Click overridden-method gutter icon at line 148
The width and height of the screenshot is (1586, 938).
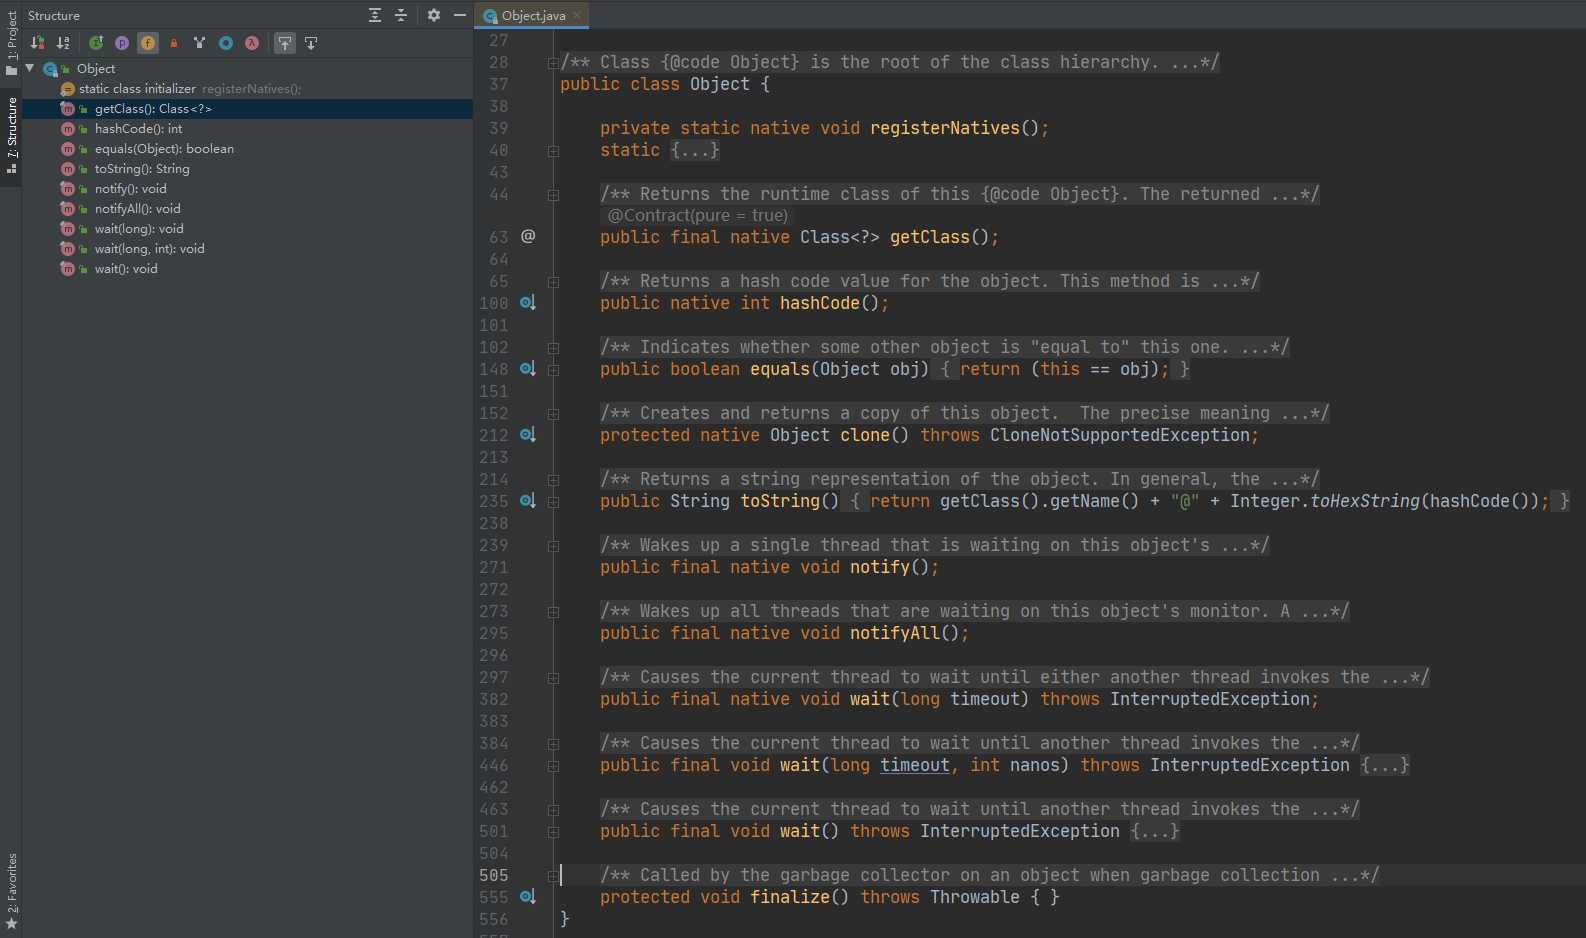[x=528, y=368]
